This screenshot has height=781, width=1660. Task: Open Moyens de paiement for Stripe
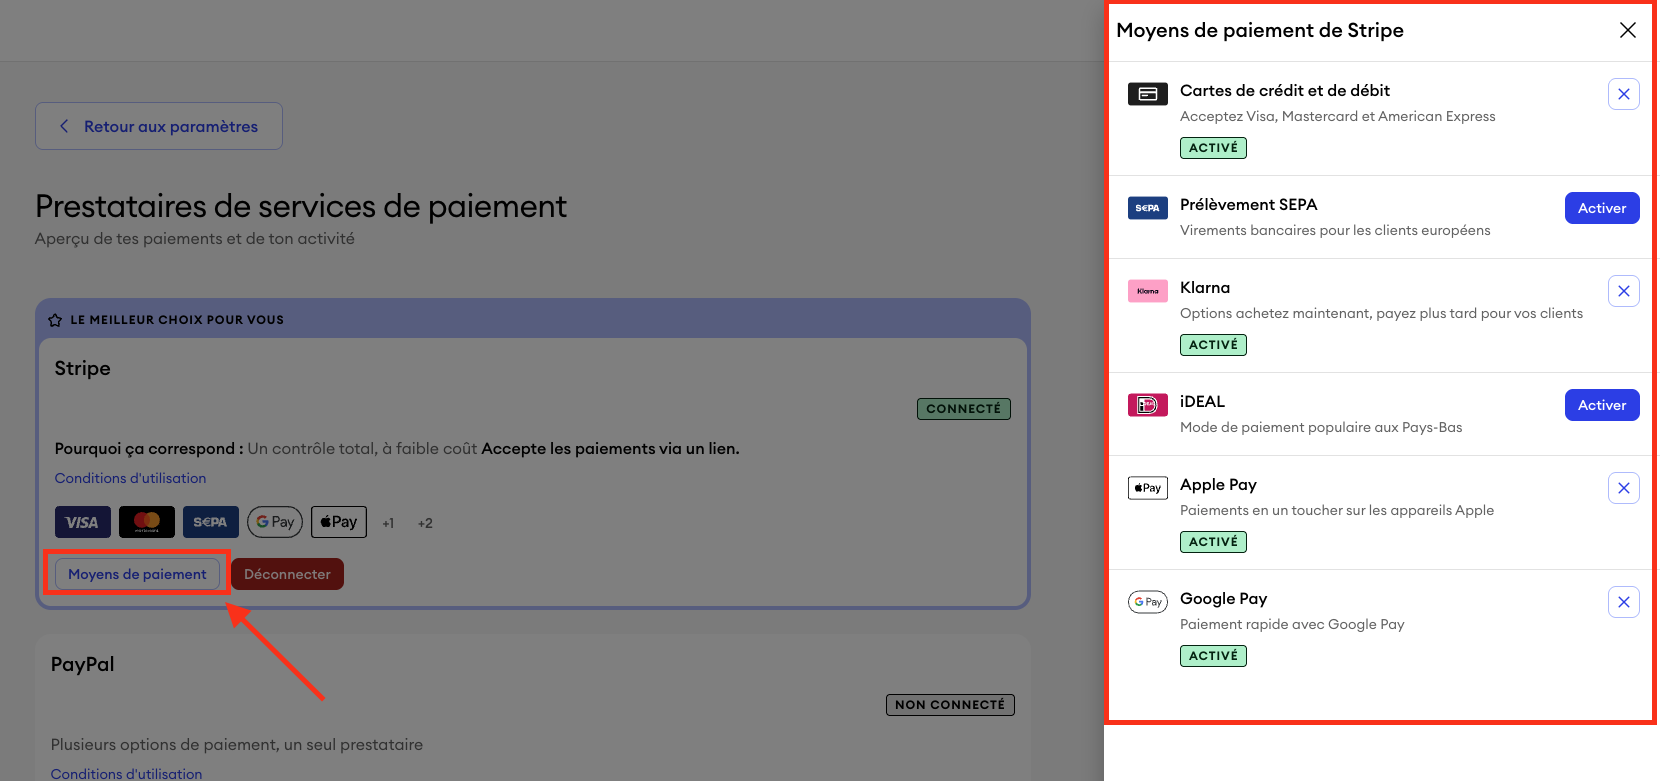tap(137, 574)
